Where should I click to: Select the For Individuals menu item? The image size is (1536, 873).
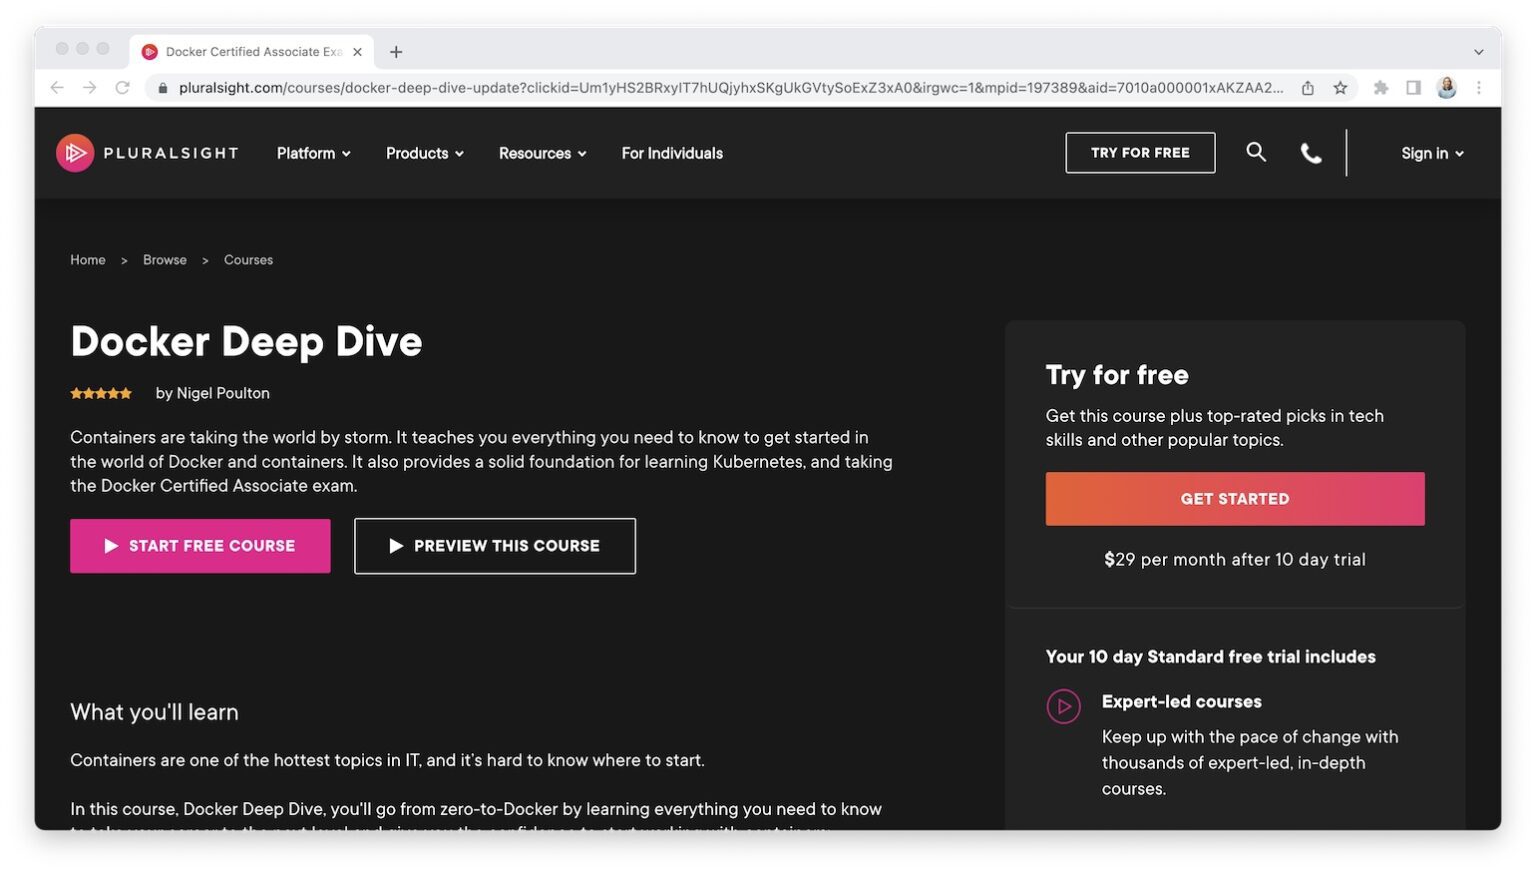(671, 153)
